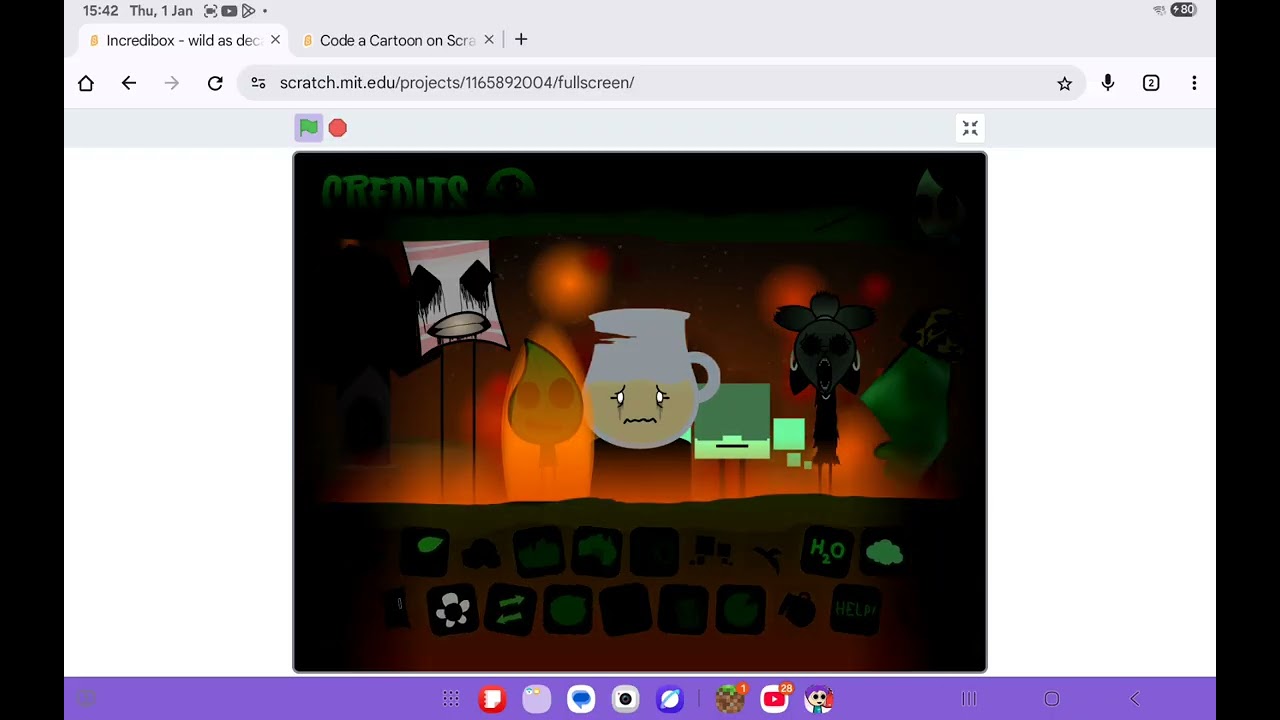Open Samsung Internet from taskbar
The width and height of the screenshot is (1280, 720).
(x=670, y=699)
